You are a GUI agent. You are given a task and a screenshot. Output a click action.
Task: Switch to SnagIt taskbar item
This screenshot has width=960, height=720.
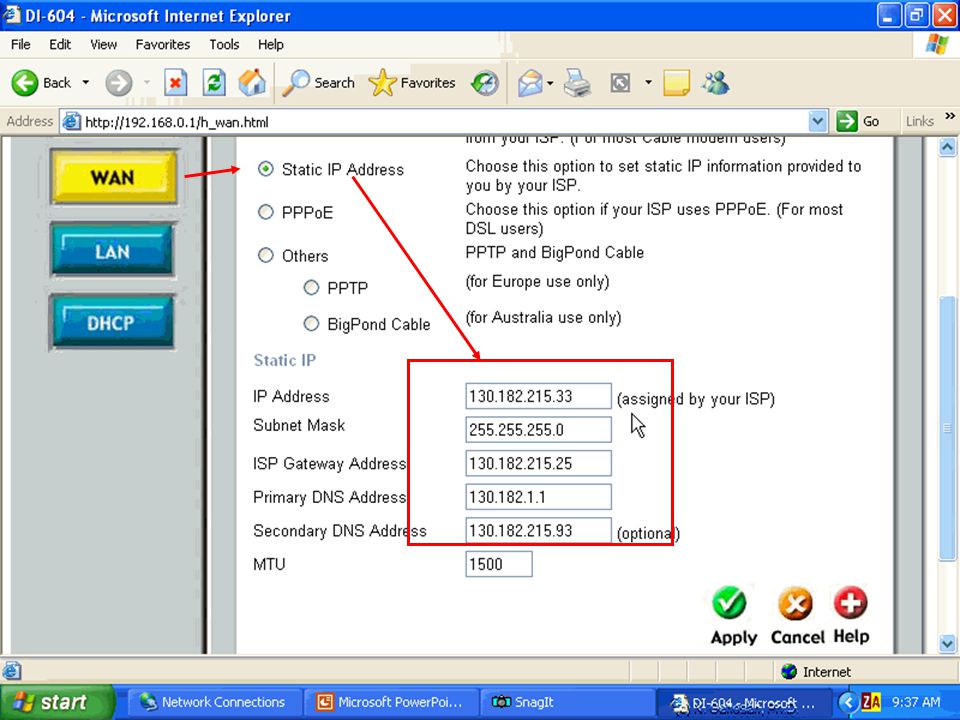(567, 702)
